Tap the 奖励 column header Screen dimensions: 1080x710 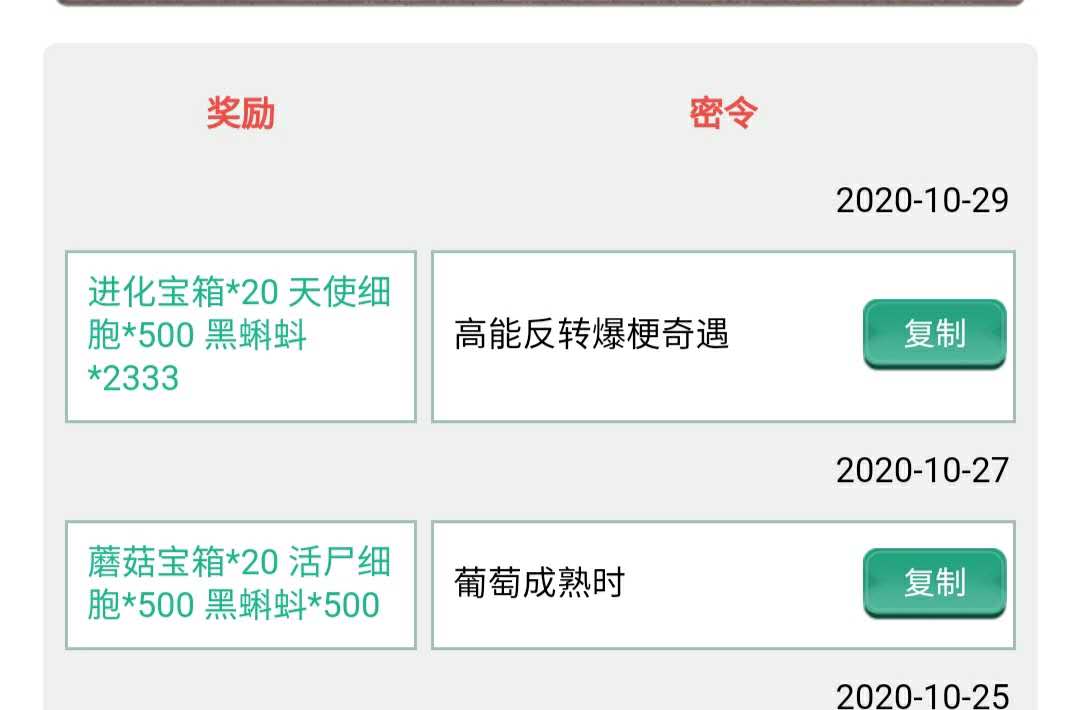coord(240,114)
